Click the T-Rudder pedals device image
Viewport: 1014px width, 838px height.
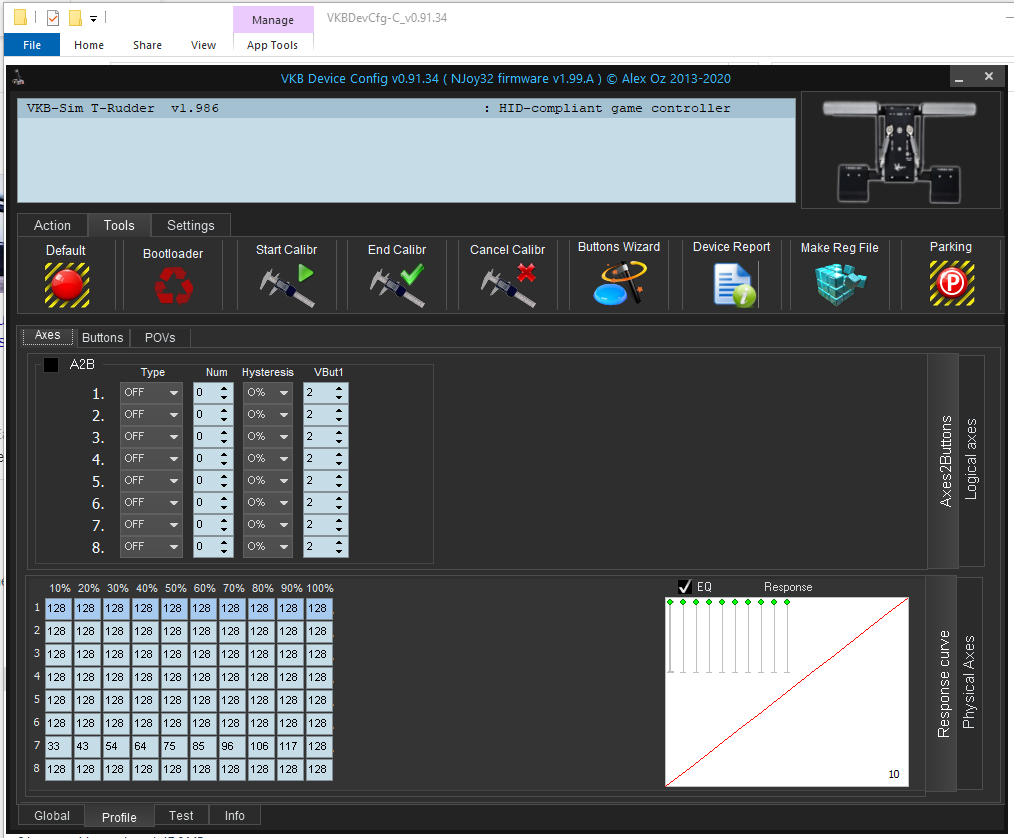(x=900, y=150)
